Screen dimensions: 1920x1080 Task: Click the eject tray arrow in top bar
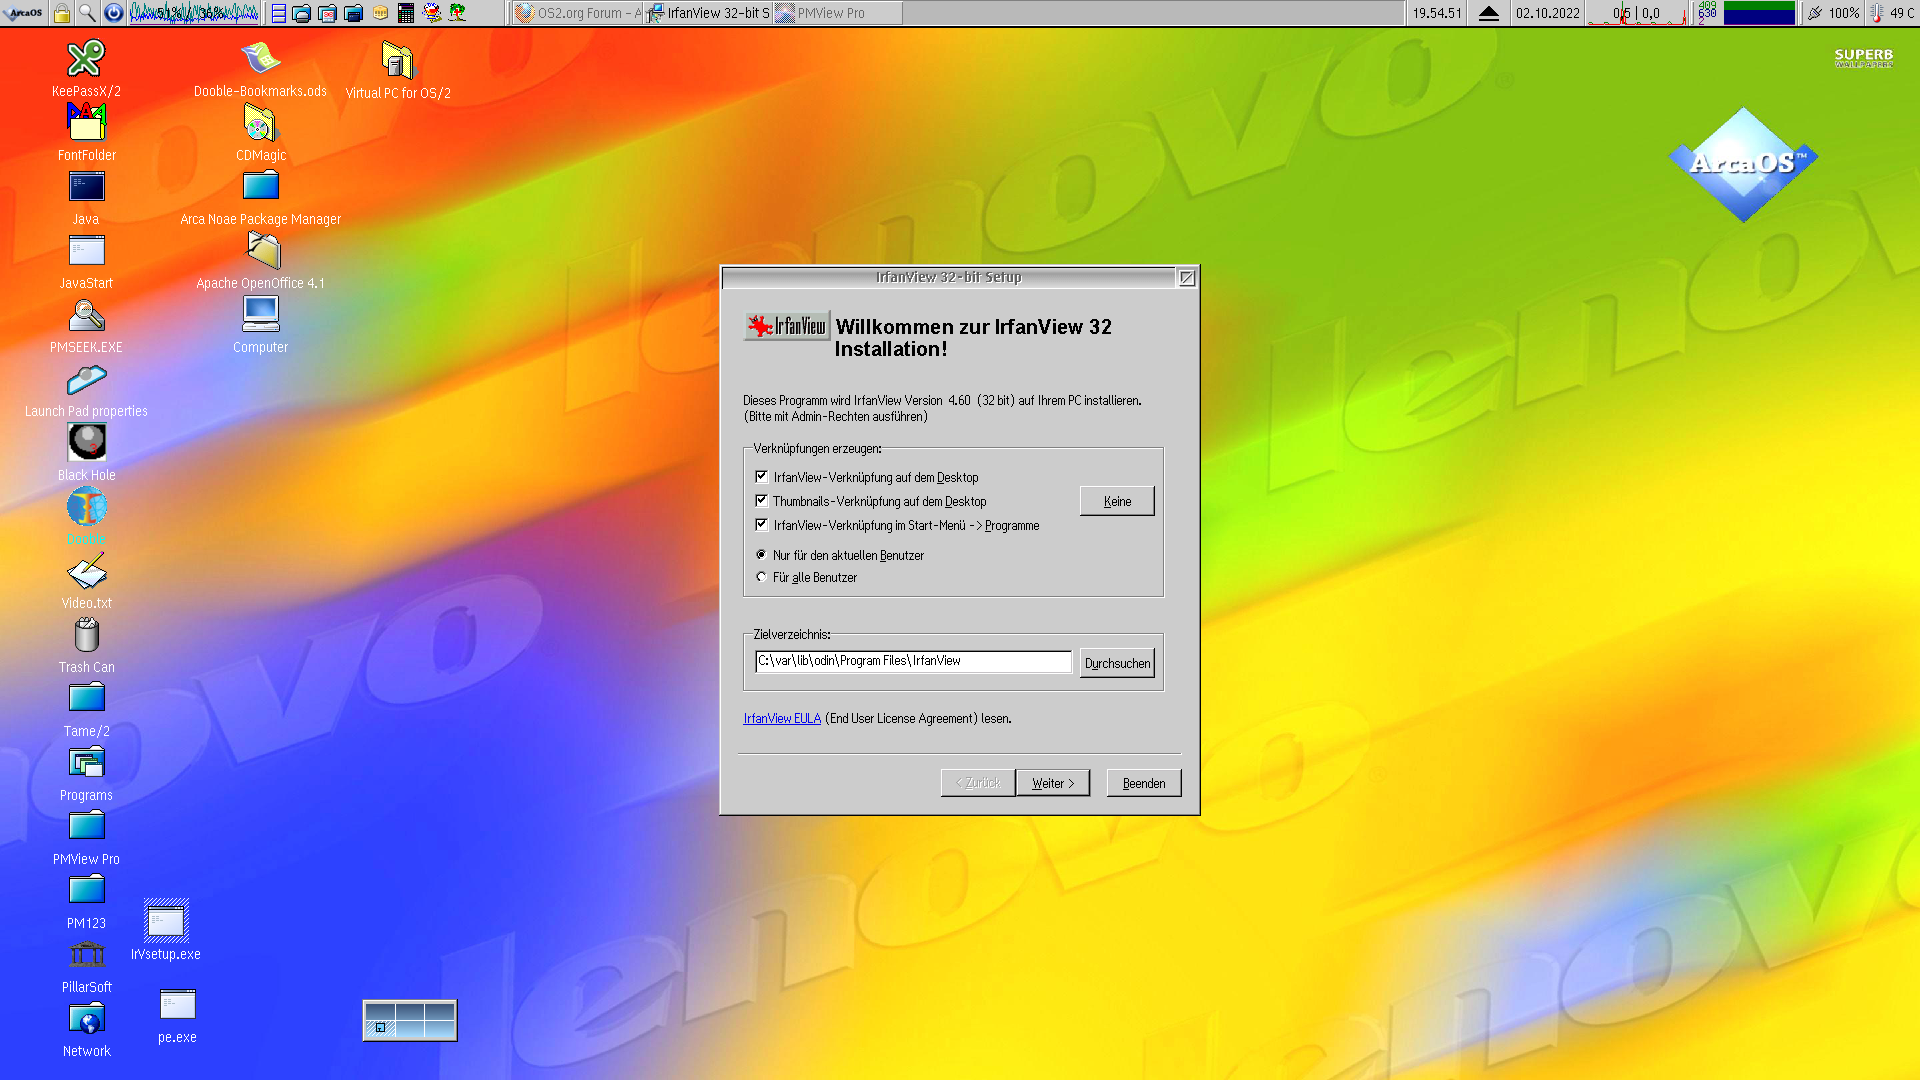click(1488, 13)
